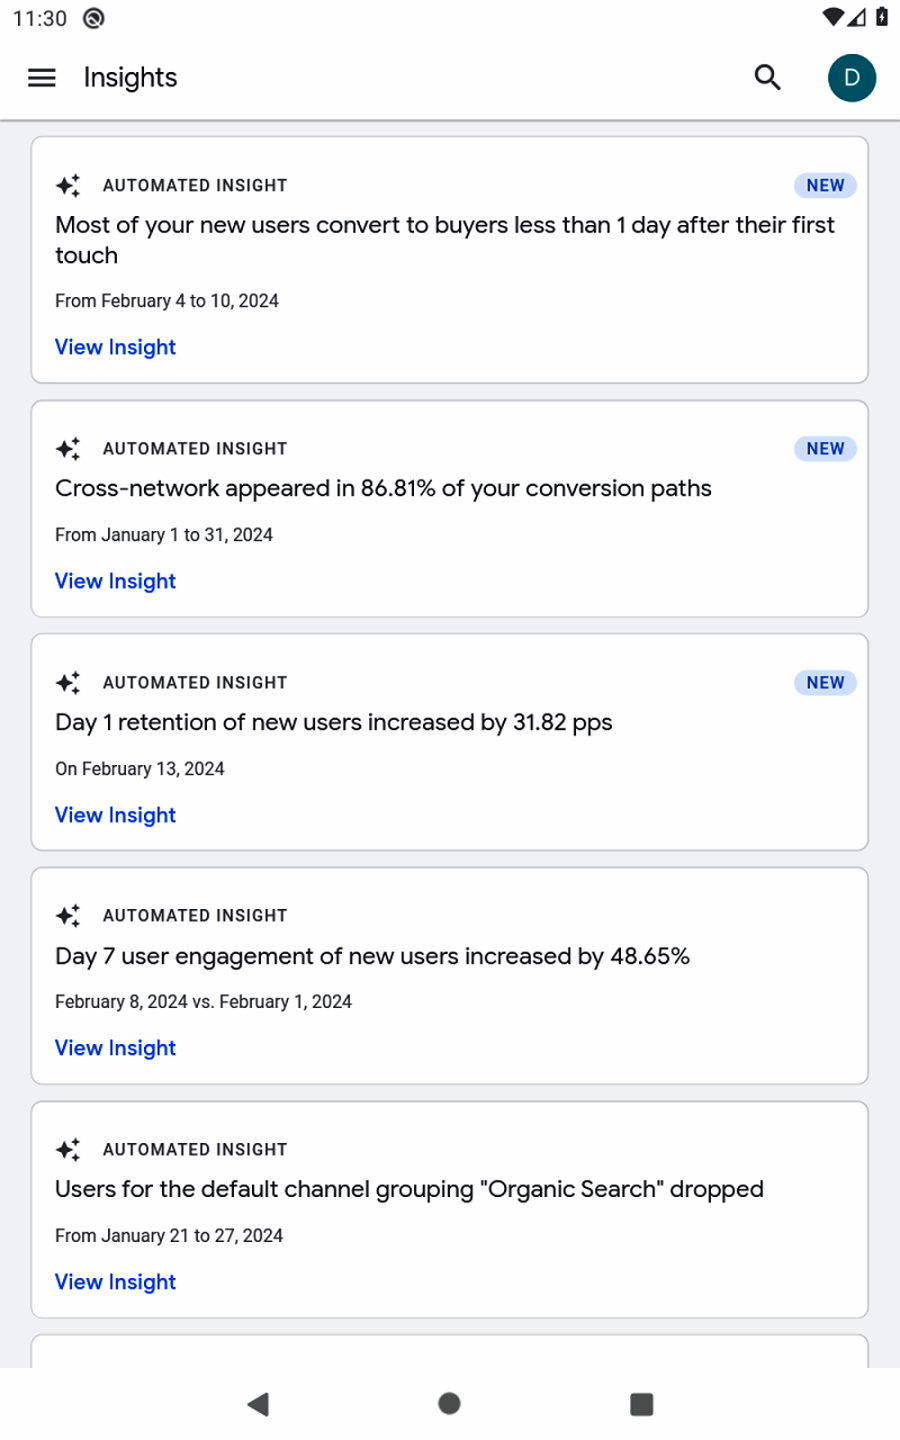Click NEW badge on Day 1 retention card
Screen dimensions: 900x1440
click(825, 683)
